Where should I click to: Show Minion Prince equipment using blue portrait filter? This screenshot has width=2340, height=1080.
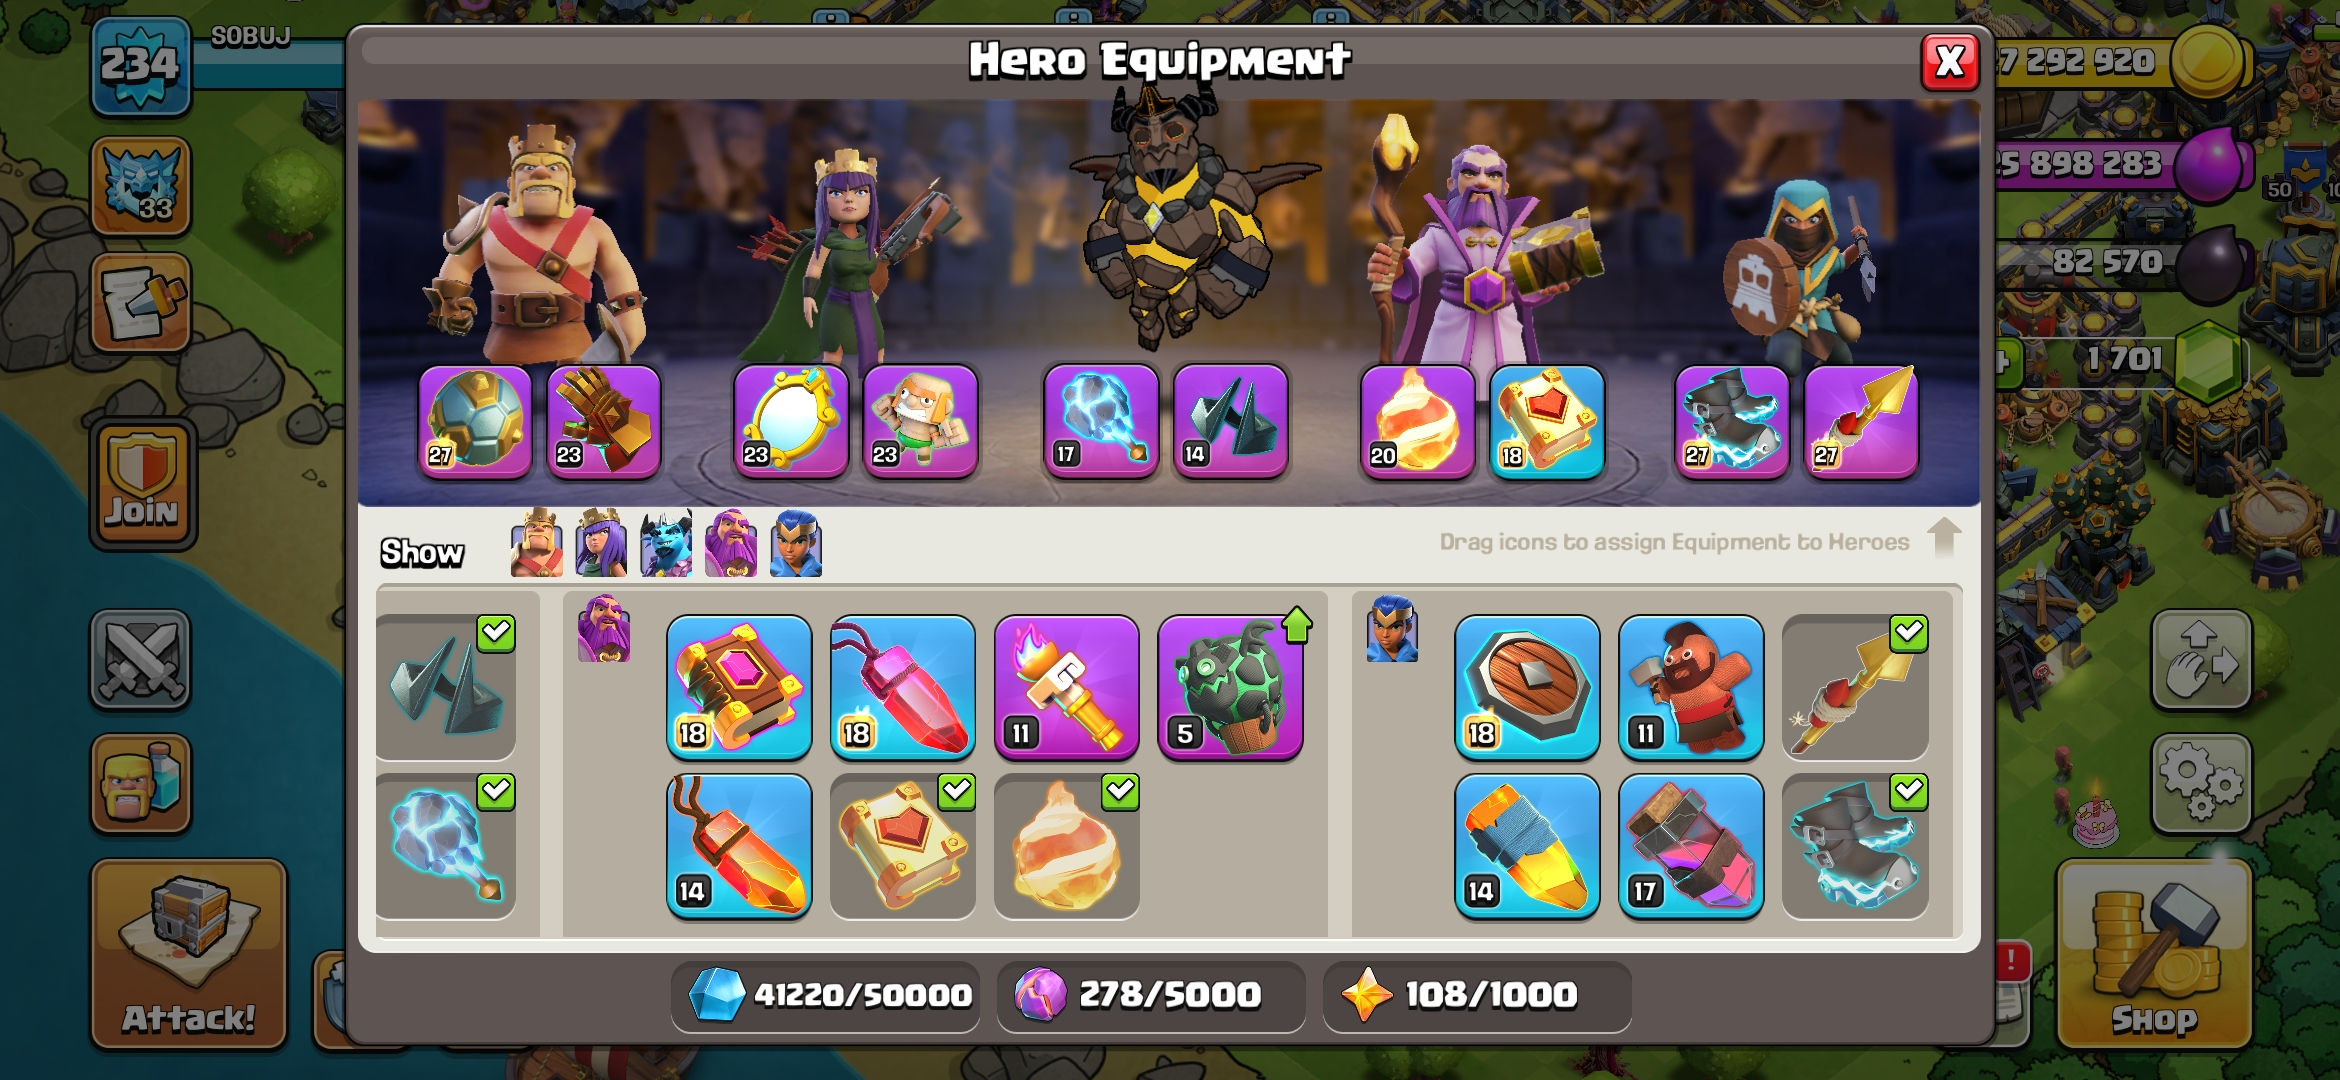point(666,543)
